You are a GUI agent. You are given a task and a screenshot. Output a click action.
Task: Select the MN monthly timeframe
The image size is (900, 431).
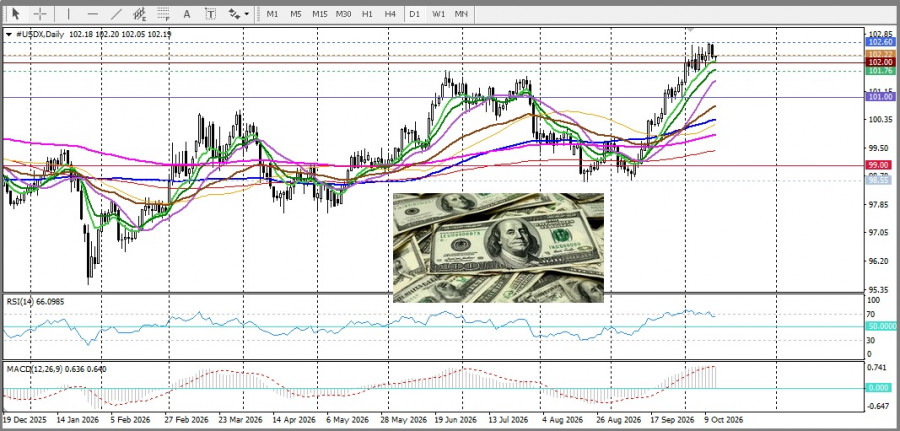[x=460, y=14]
